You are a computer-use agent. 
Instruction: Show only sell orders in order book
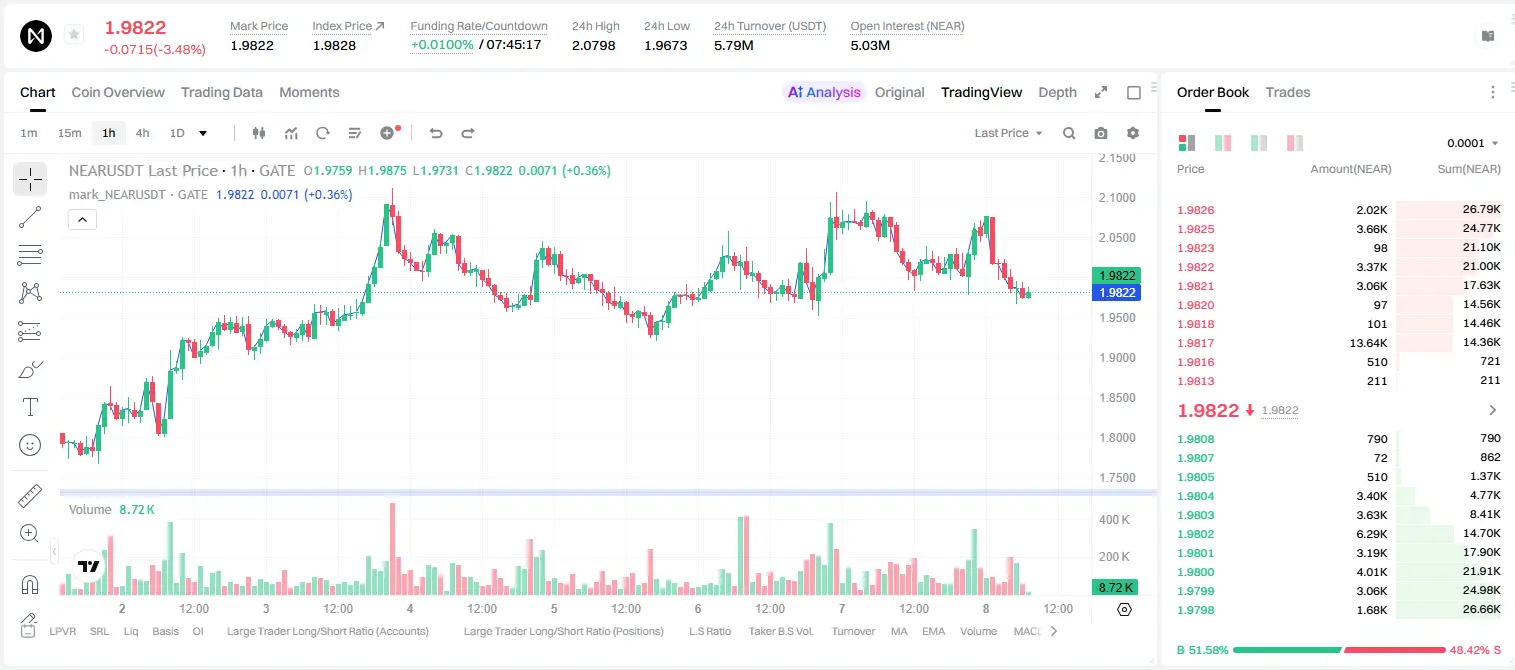point(1295,143)
